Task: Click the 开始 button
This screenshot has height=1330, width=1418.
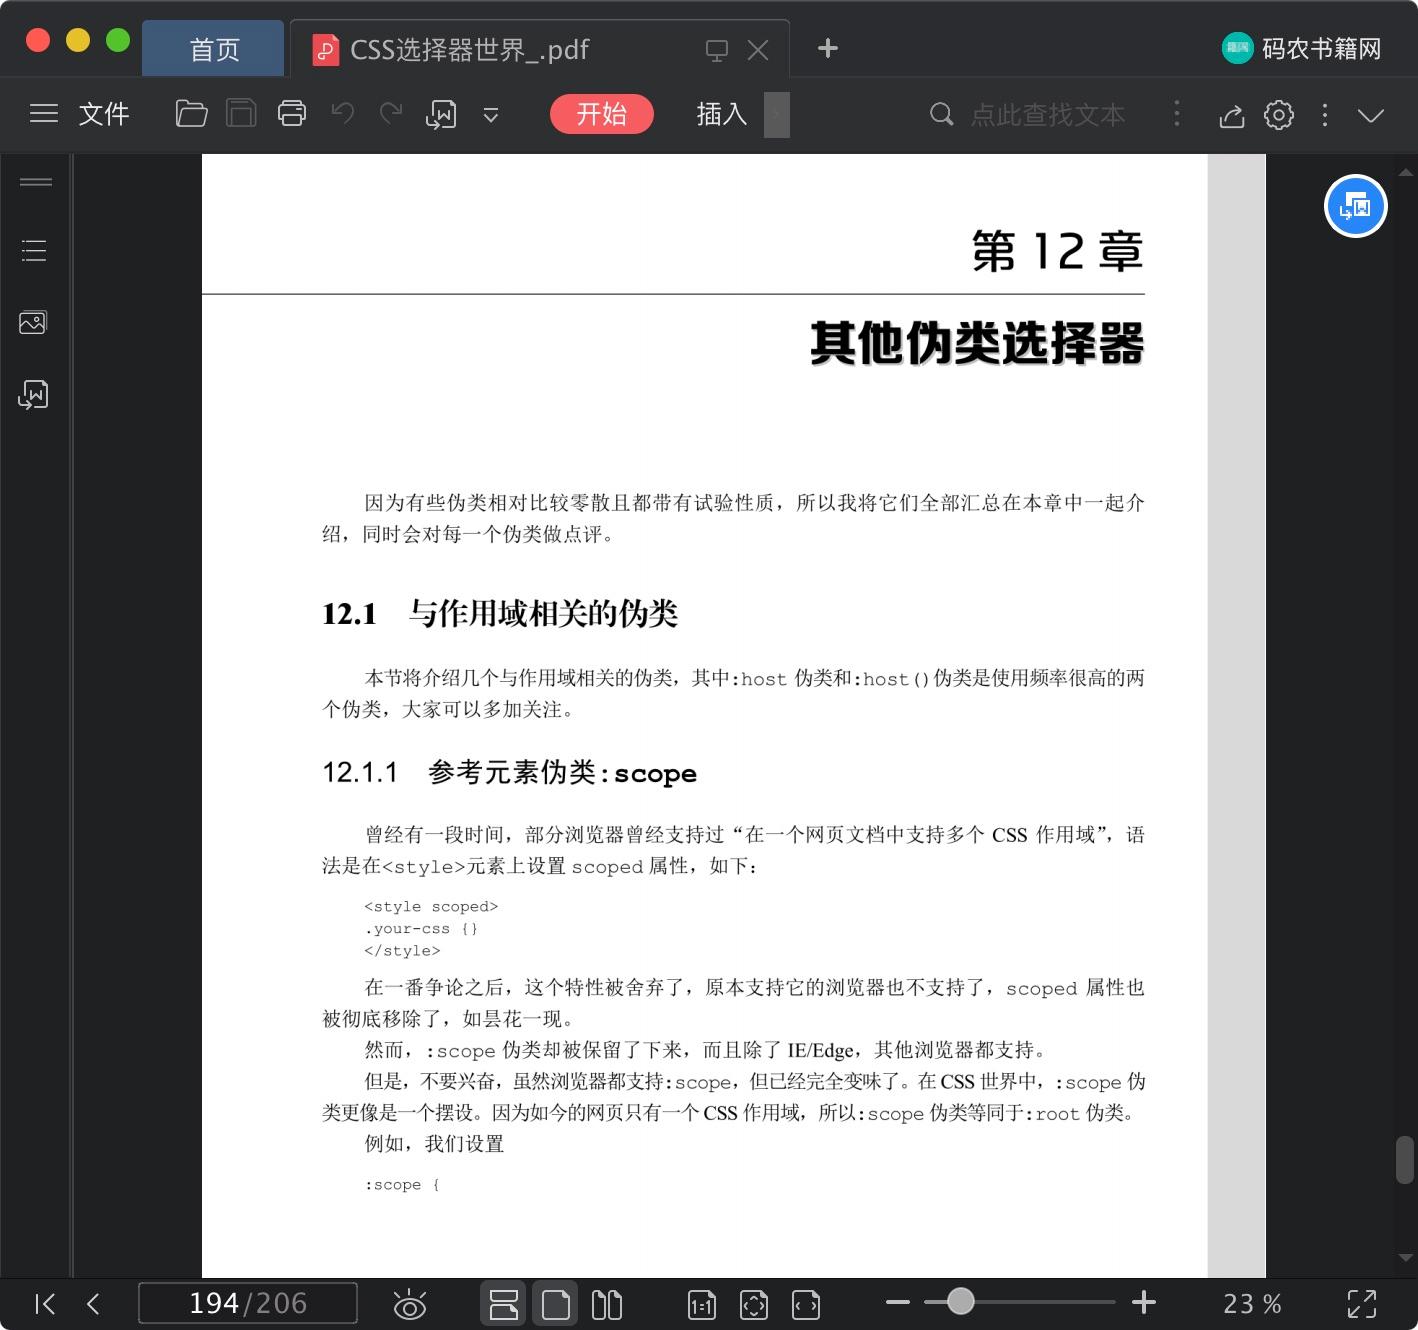Action: click(601, 114)
